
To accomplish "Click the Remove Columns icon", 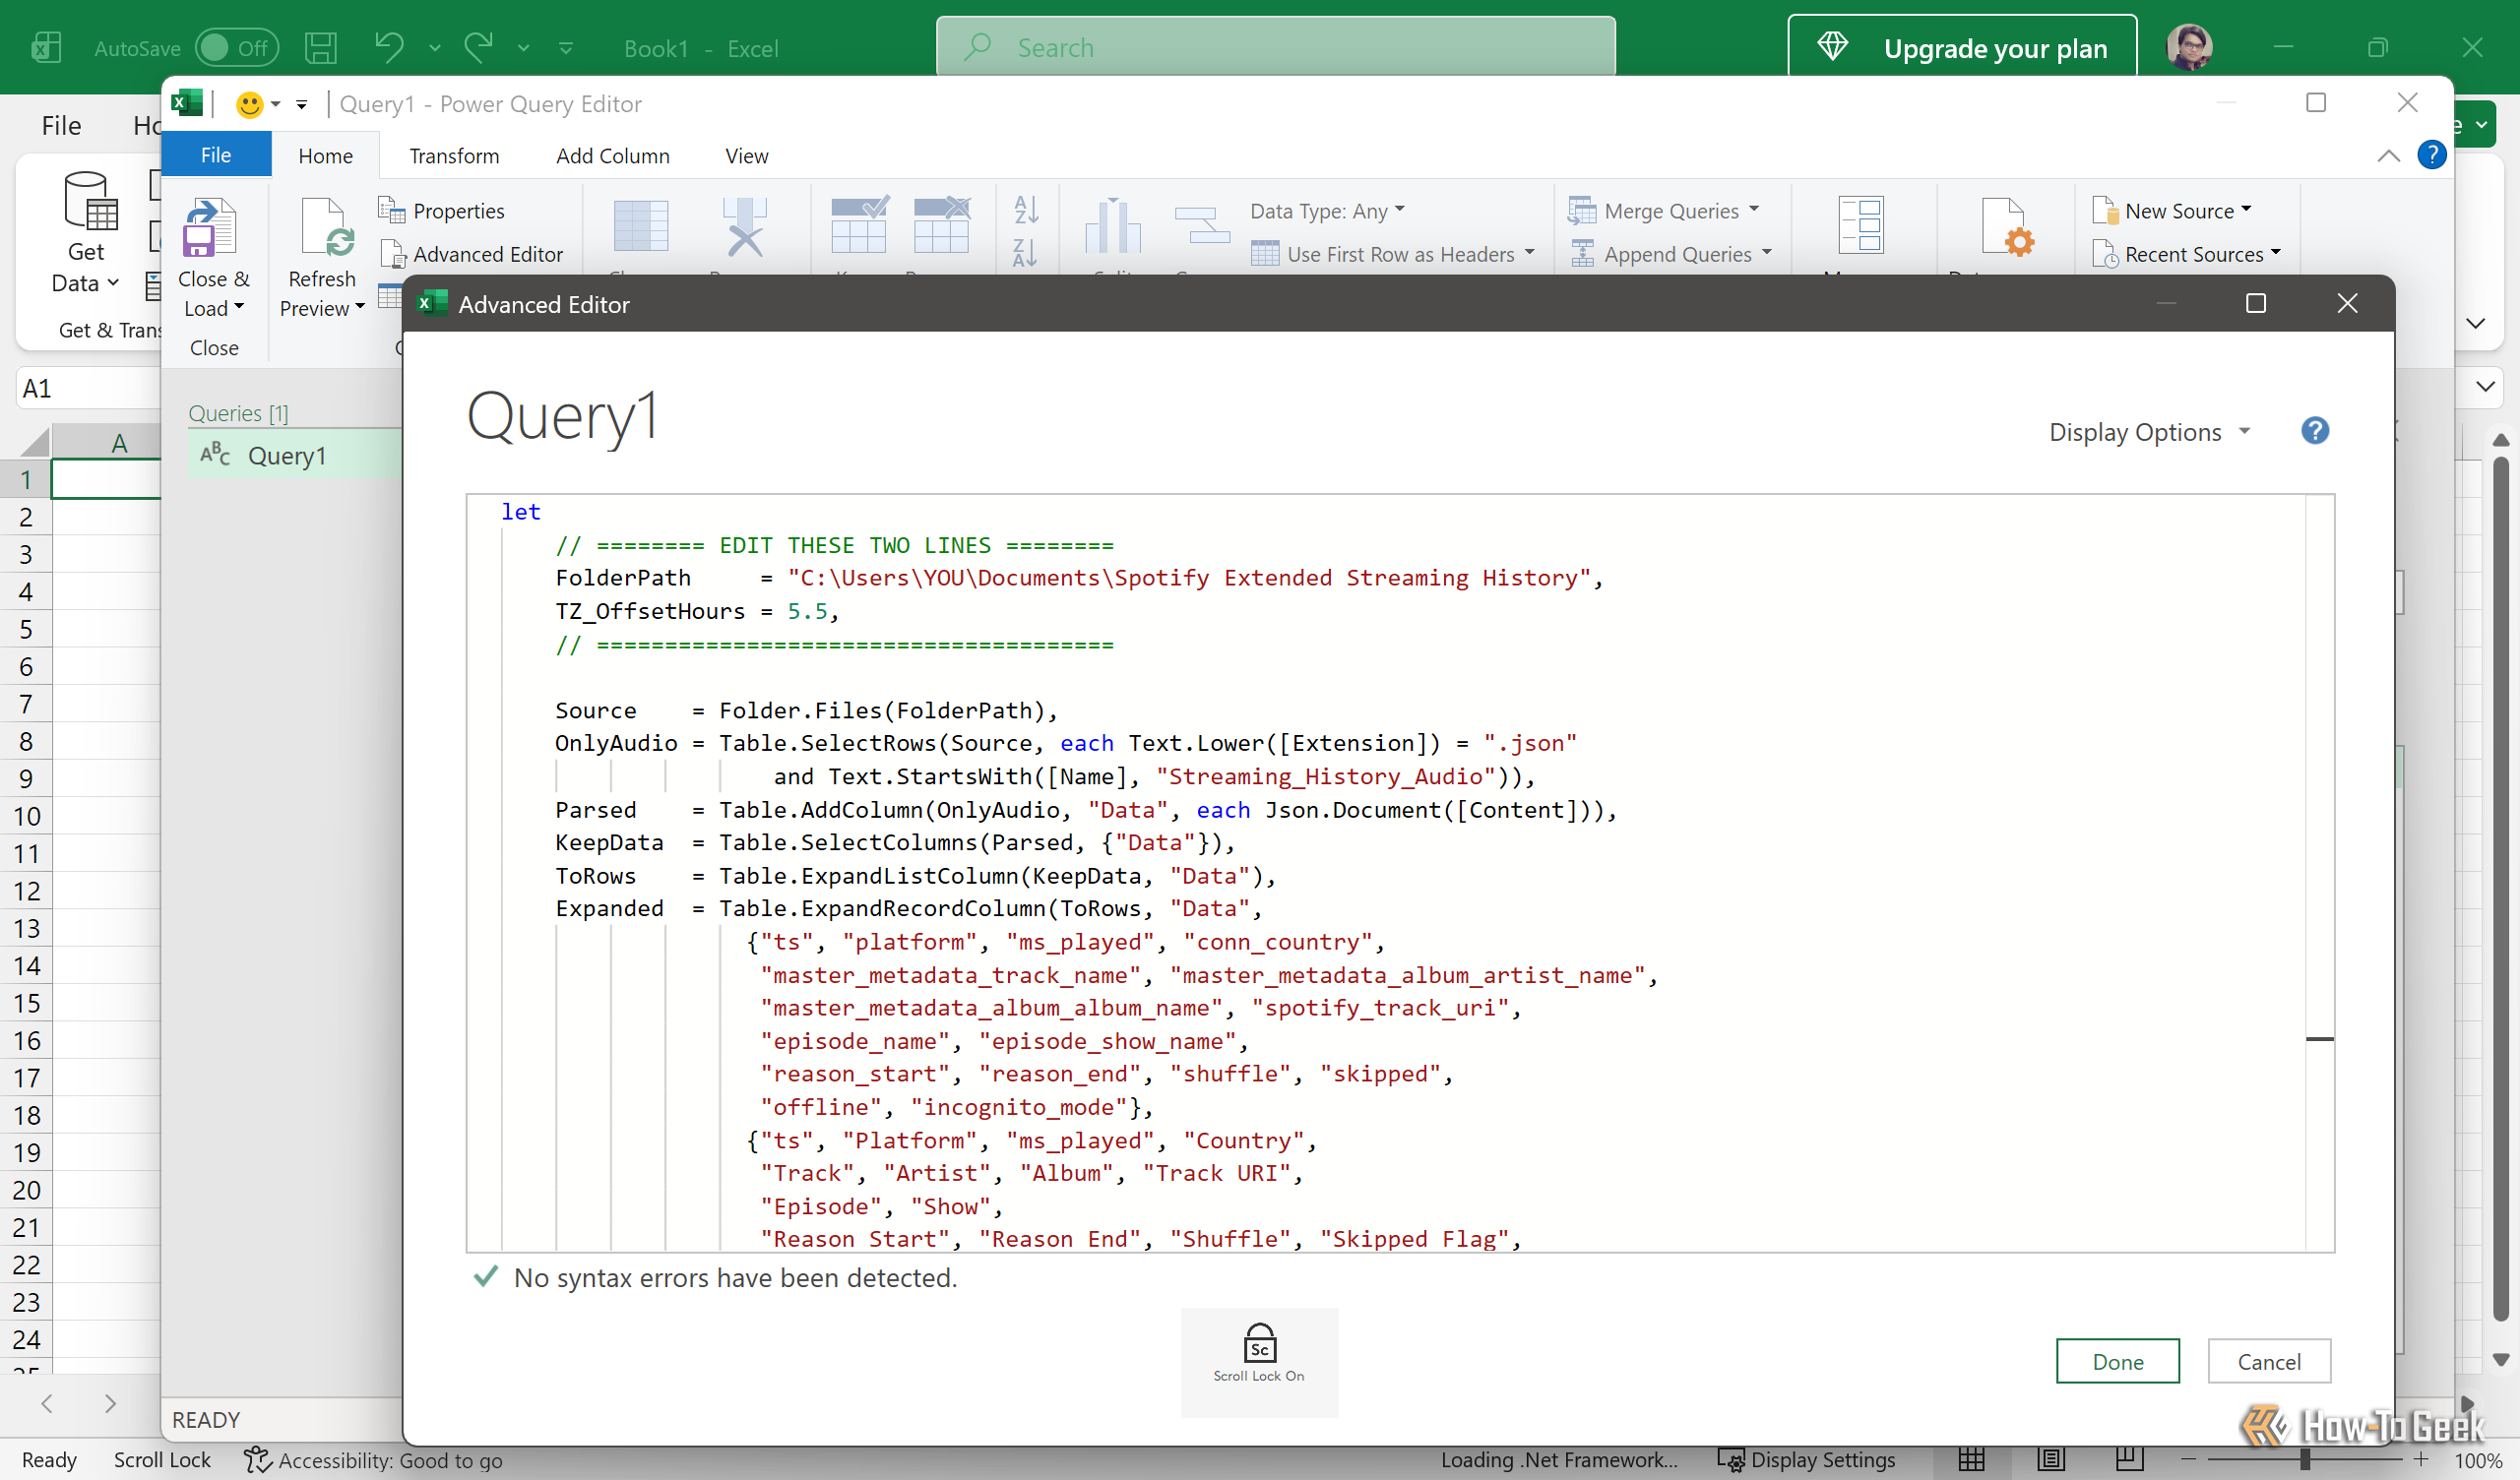I will tap(745, 227).
